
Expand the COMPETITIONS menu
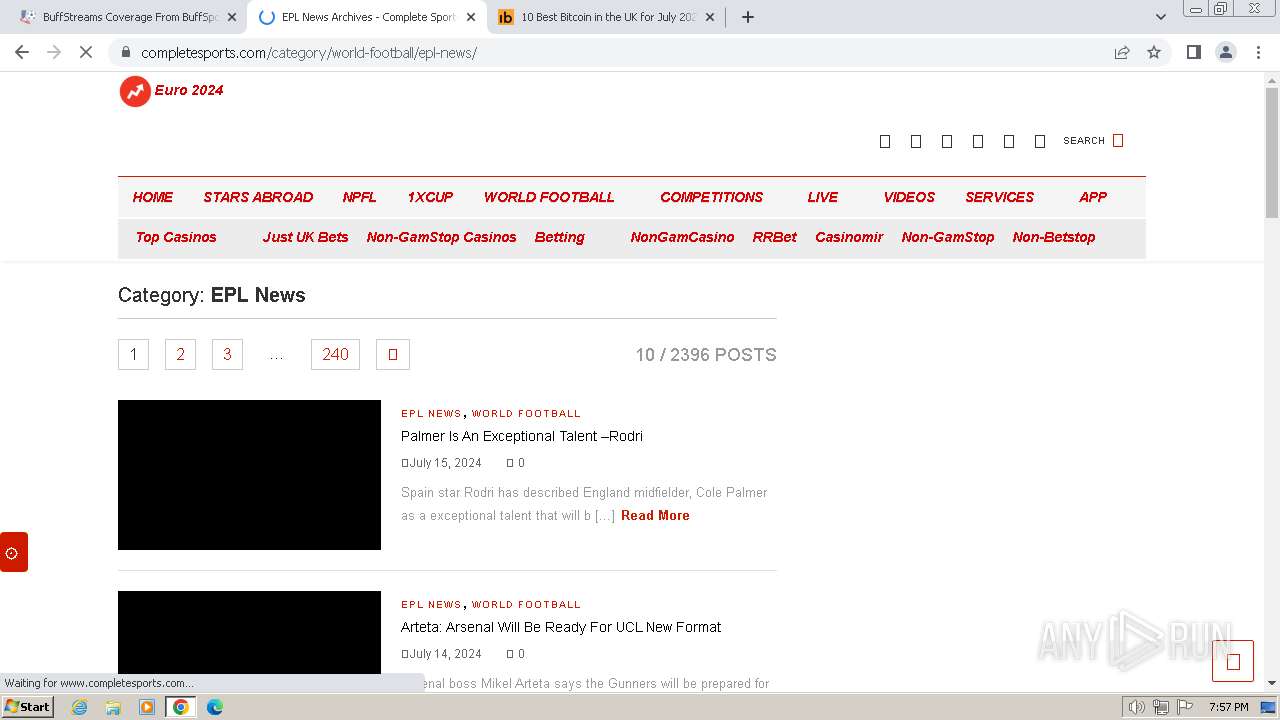click(711, 197)
